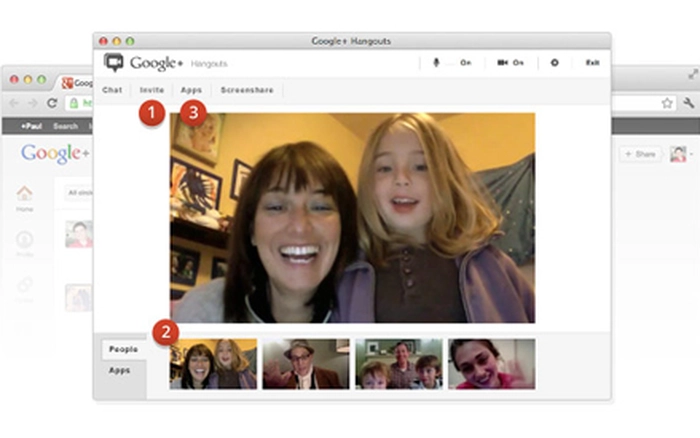Select thumbnail of woman and girl
700x438 pixels.
213,364
